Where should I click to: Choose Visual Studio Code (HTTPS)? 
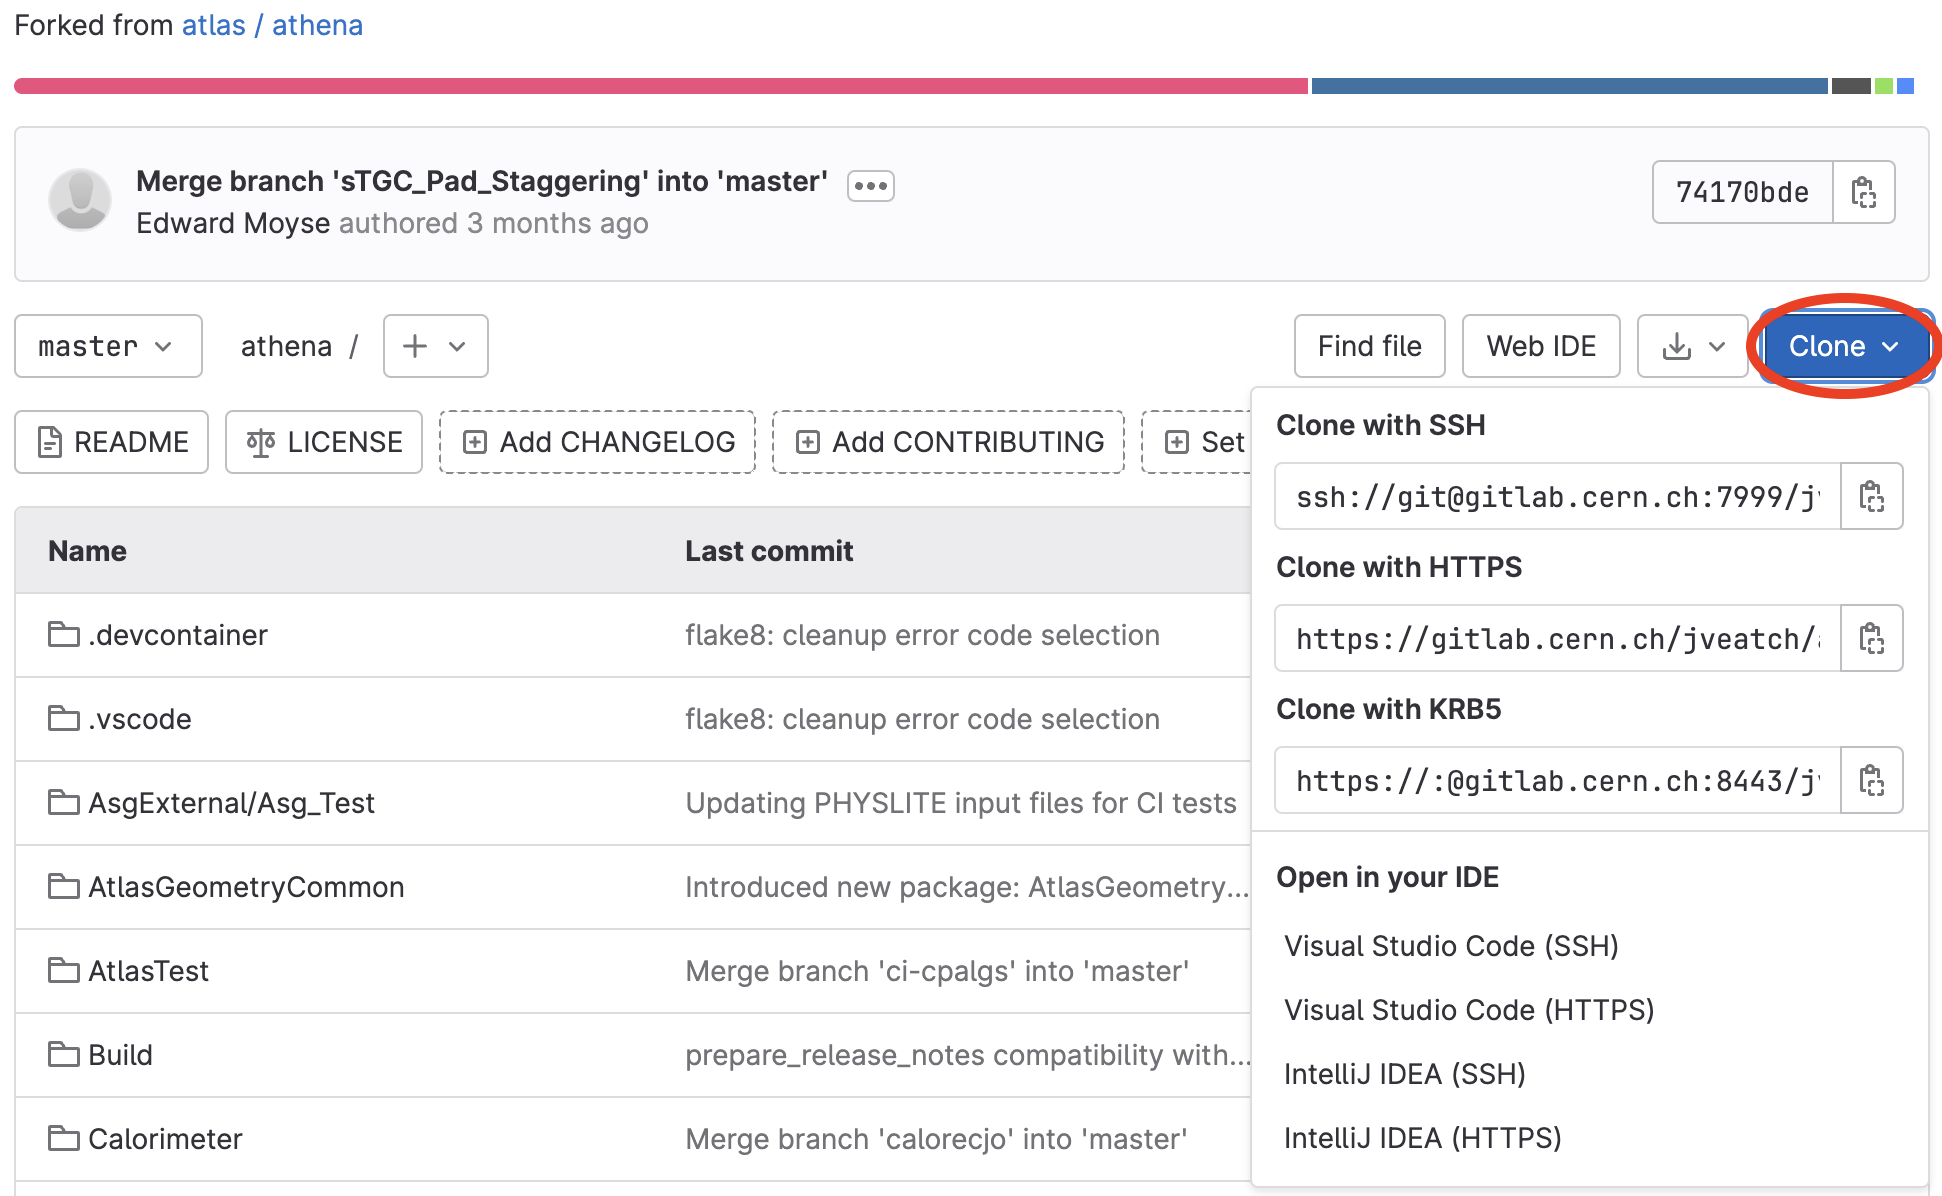tap(1469, 1010)
